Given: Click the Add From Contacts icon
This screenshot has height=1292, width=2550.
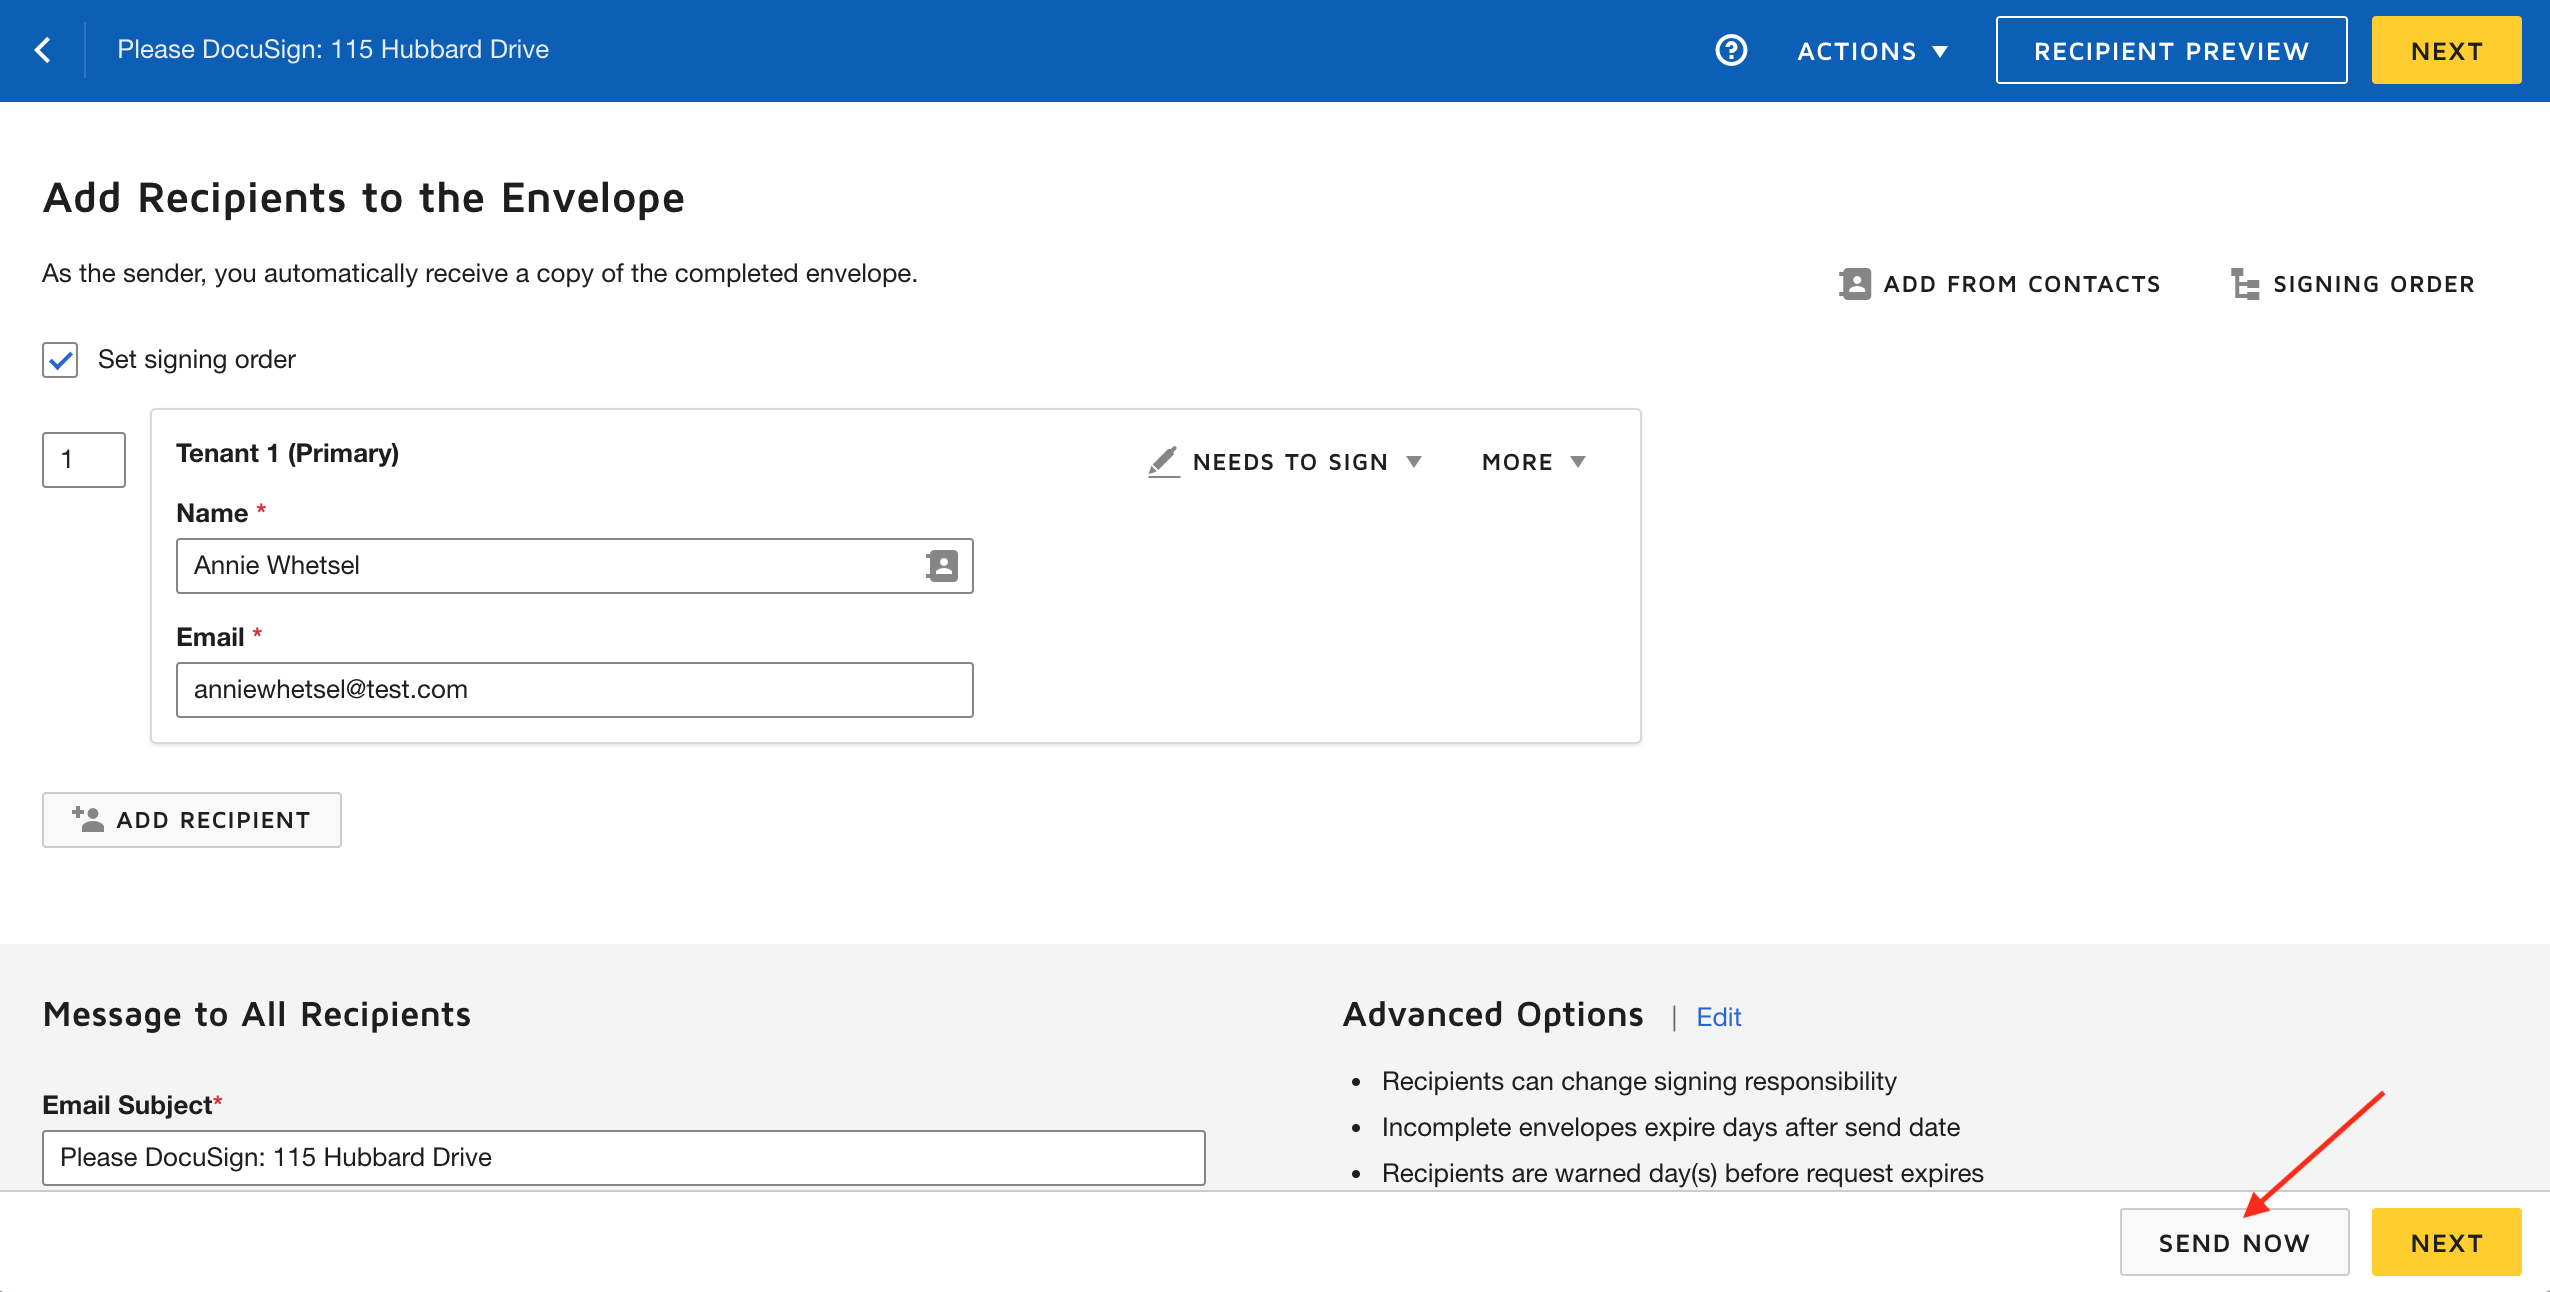Looking at the screenshot, I should tap(1855, 284).
